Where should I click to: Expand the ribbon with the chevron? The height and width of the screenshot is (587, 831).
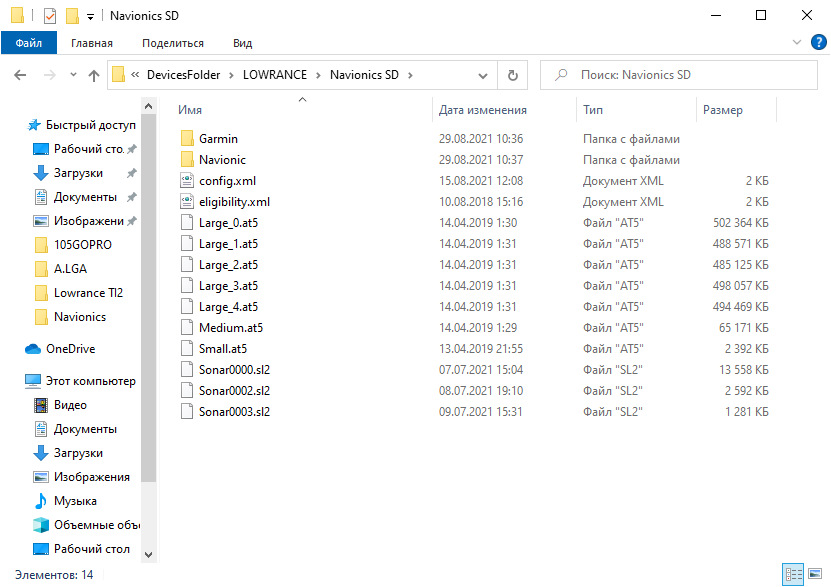(797, 42)
